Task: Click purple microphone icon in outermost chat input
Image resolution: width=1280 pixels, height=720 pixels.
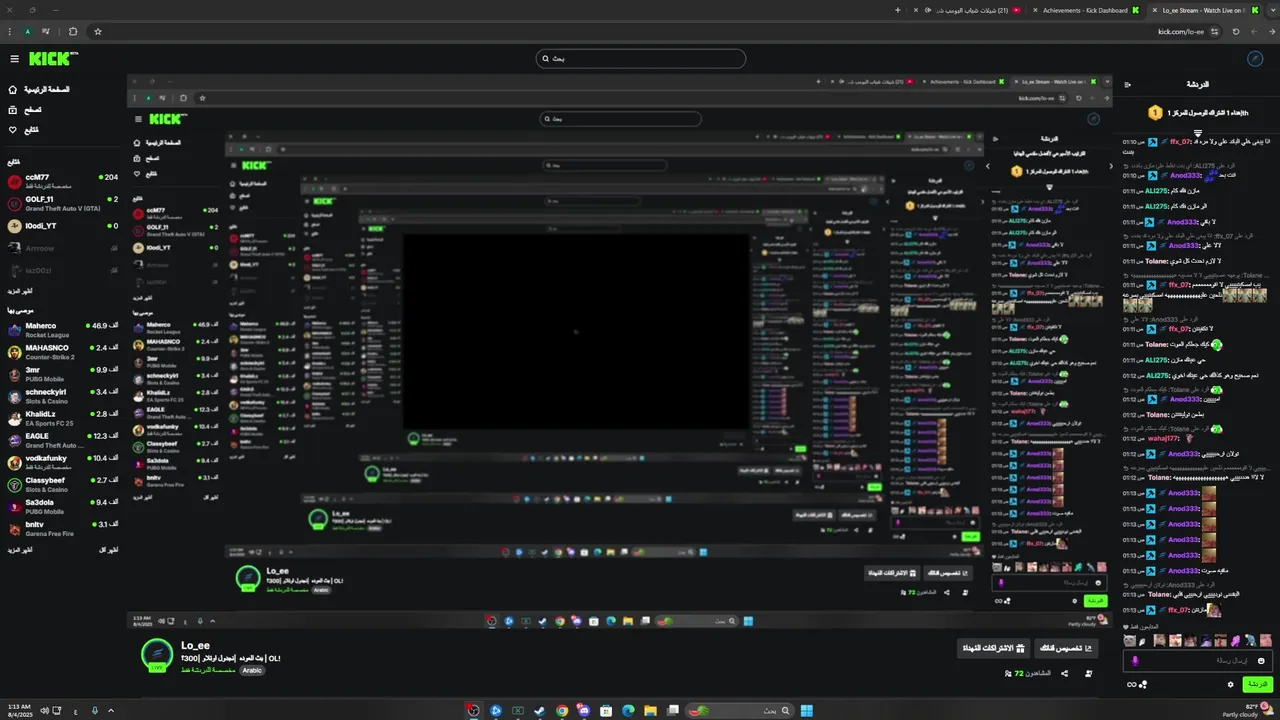Action: 1135,661
